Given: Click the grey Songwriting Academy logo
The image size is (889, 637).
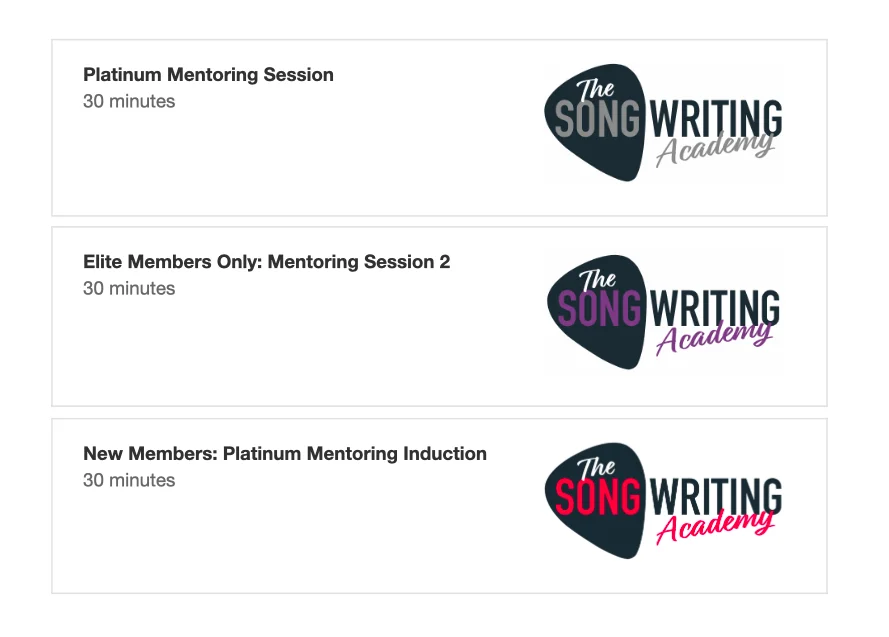Looking at the screenshot, I should 663,122.
